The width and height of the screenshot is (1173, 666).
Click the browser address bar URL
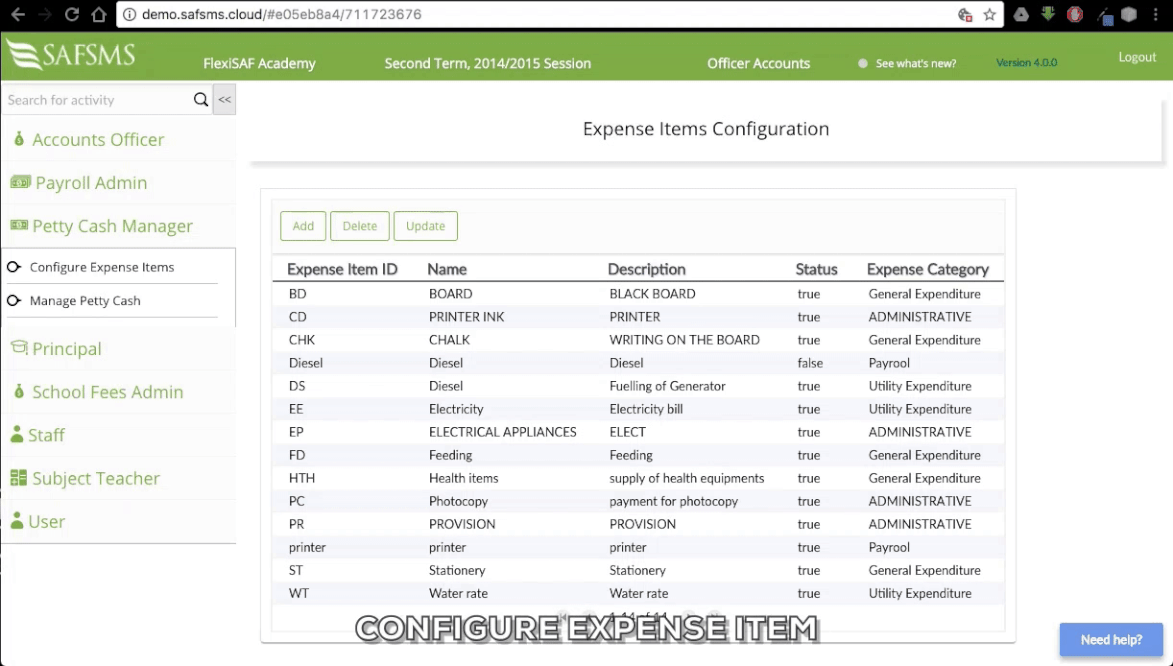click(281, 14)
